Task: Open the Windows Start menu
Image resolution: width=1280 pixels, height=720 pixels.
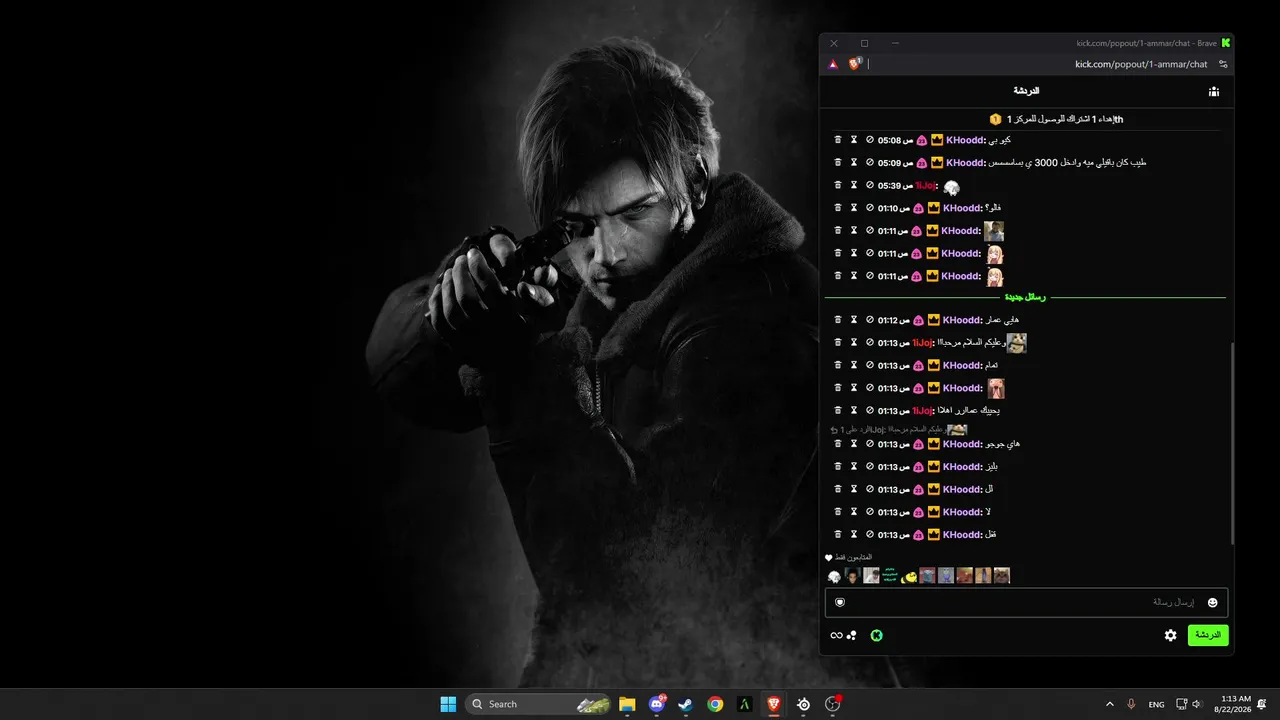Action: coord(448,704)
